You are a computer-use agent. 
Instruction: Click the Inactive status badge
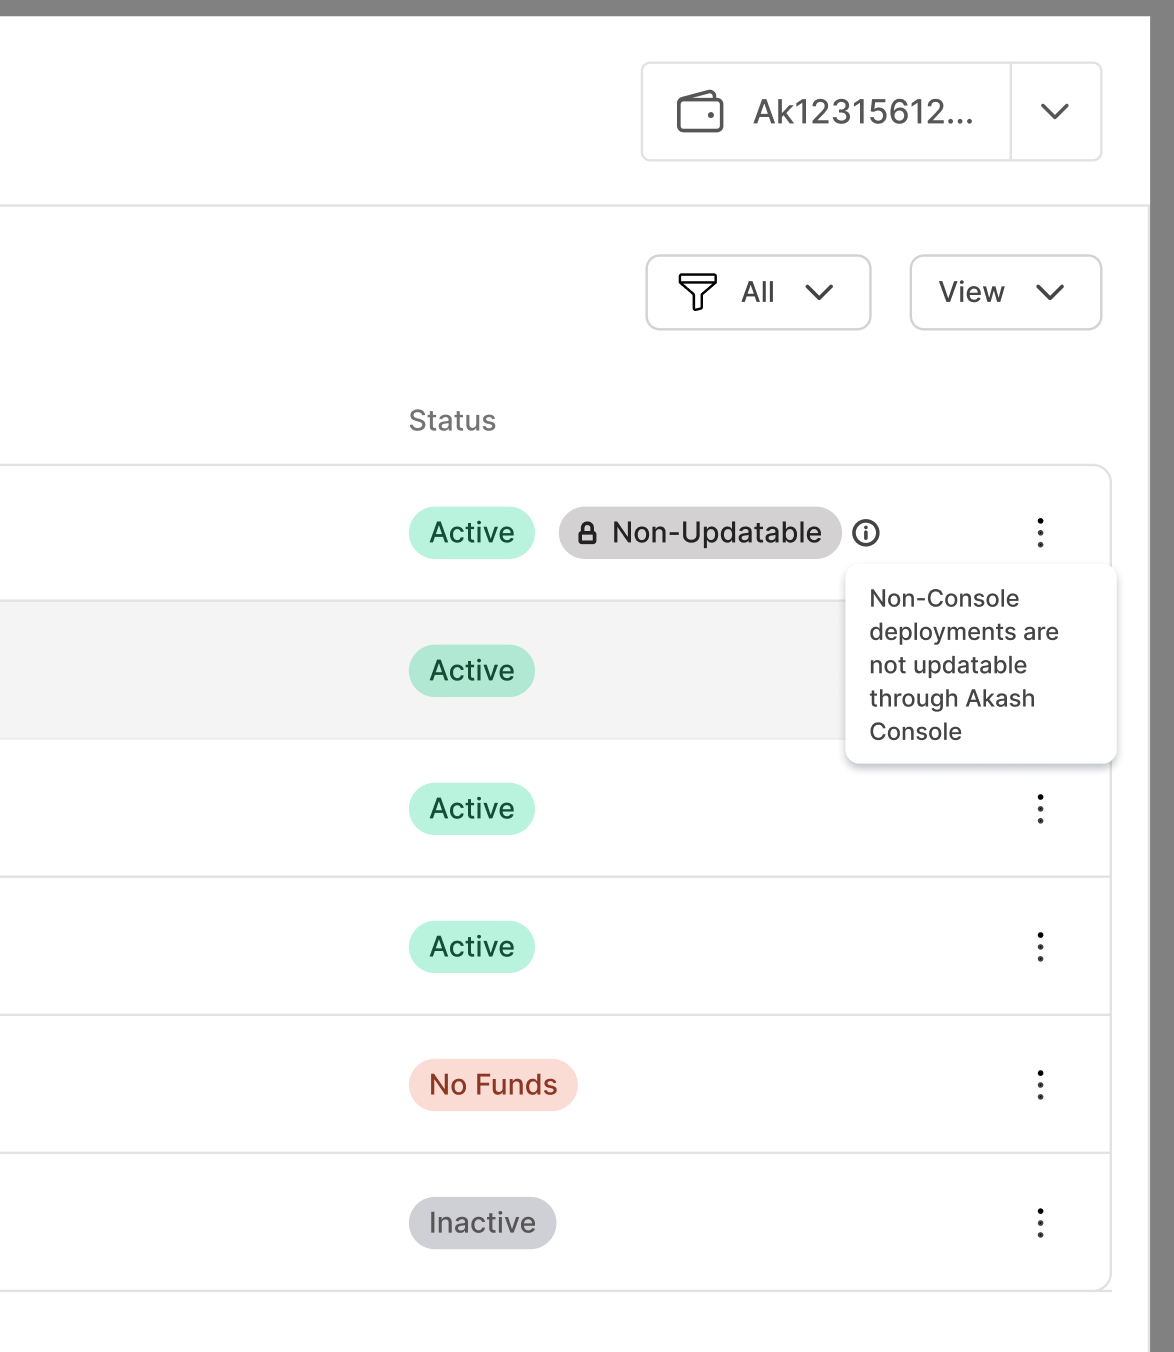(482, 1222)
